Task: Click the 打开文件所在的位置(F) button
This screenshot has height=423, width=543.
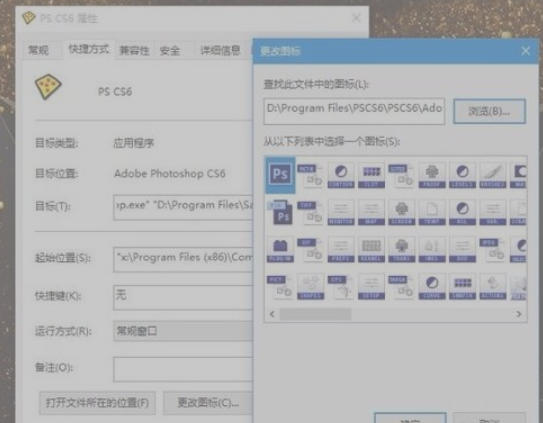Action: coord(97,403)
